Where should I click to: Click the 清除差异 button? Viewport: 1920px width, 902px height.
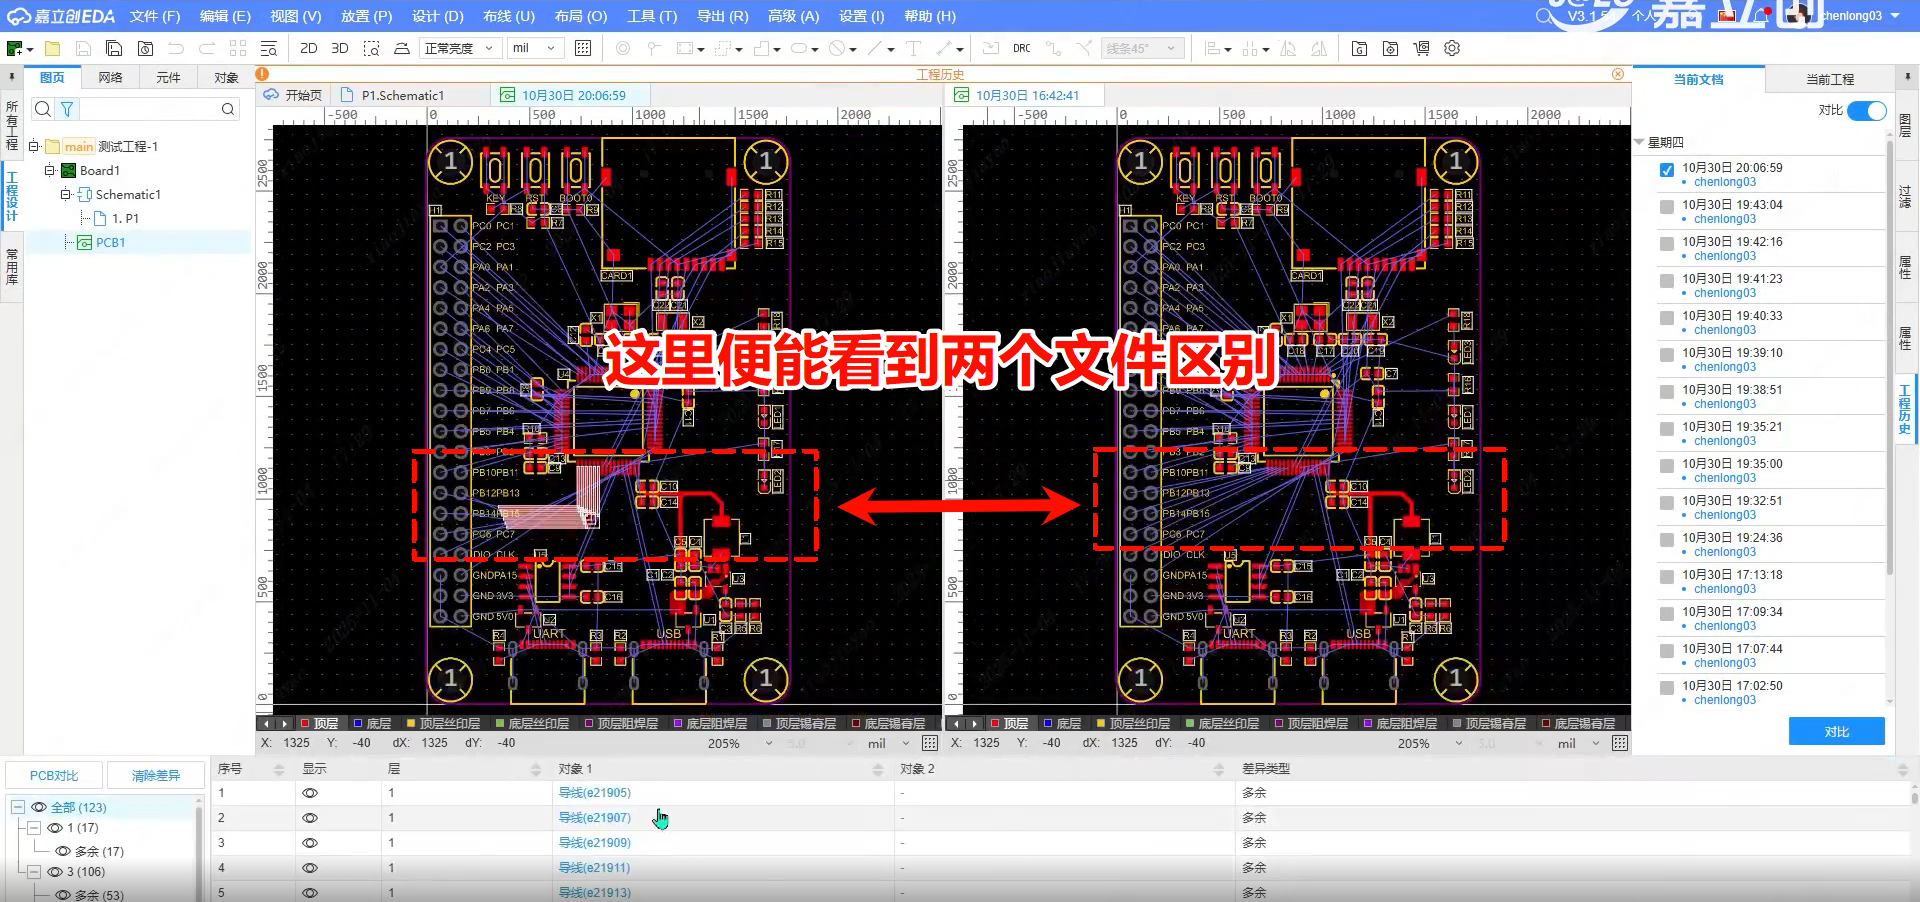(x=156, y=775)
